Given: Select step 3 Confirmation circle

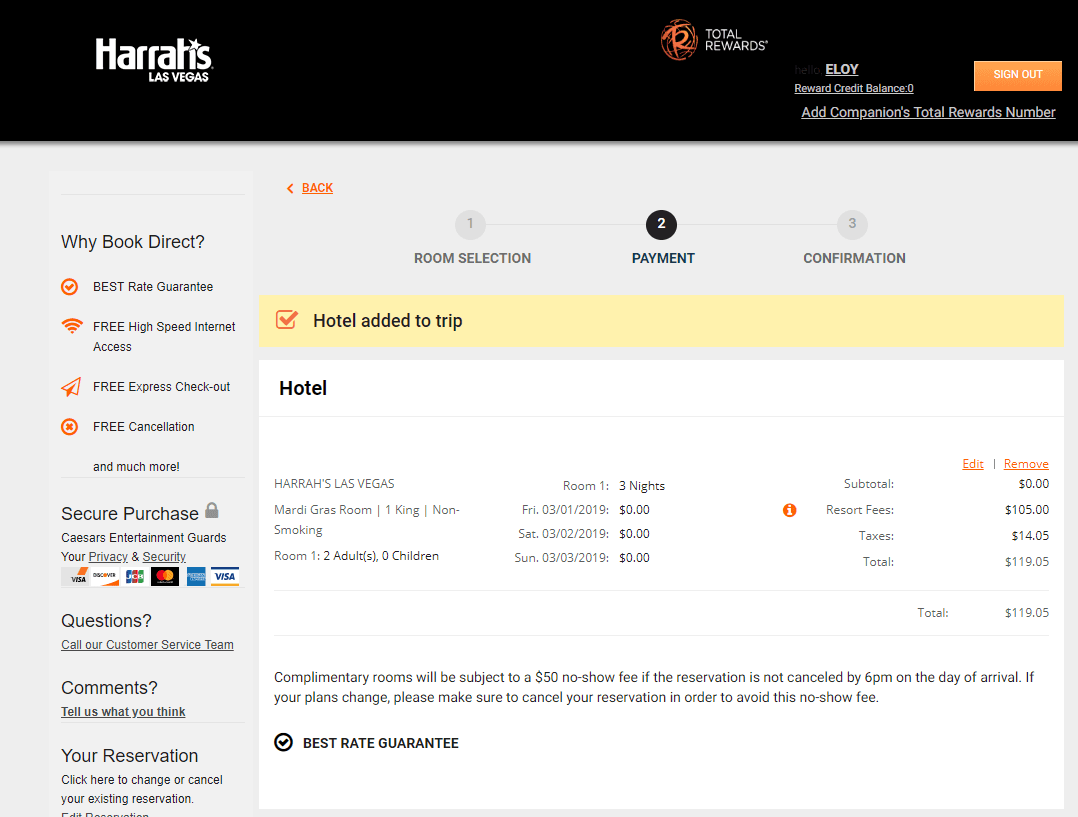Looking at the screenshot, I should pos(852,224).
